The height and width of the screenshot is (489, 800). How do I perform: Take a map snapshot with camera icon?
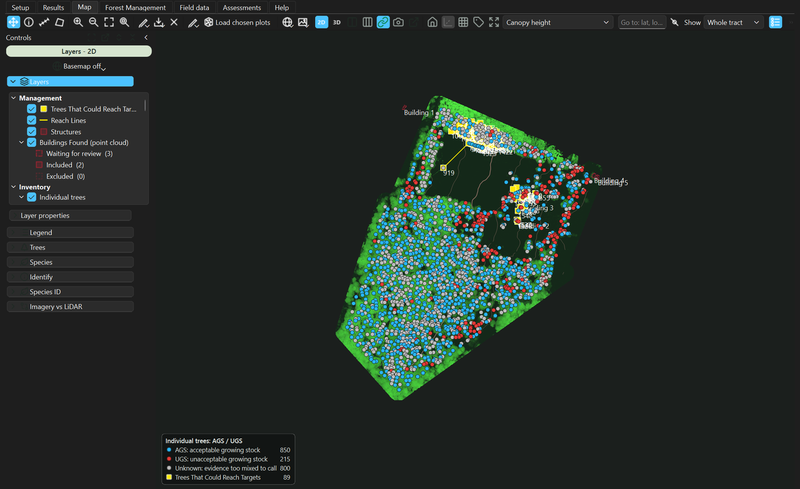pos(398,22)
